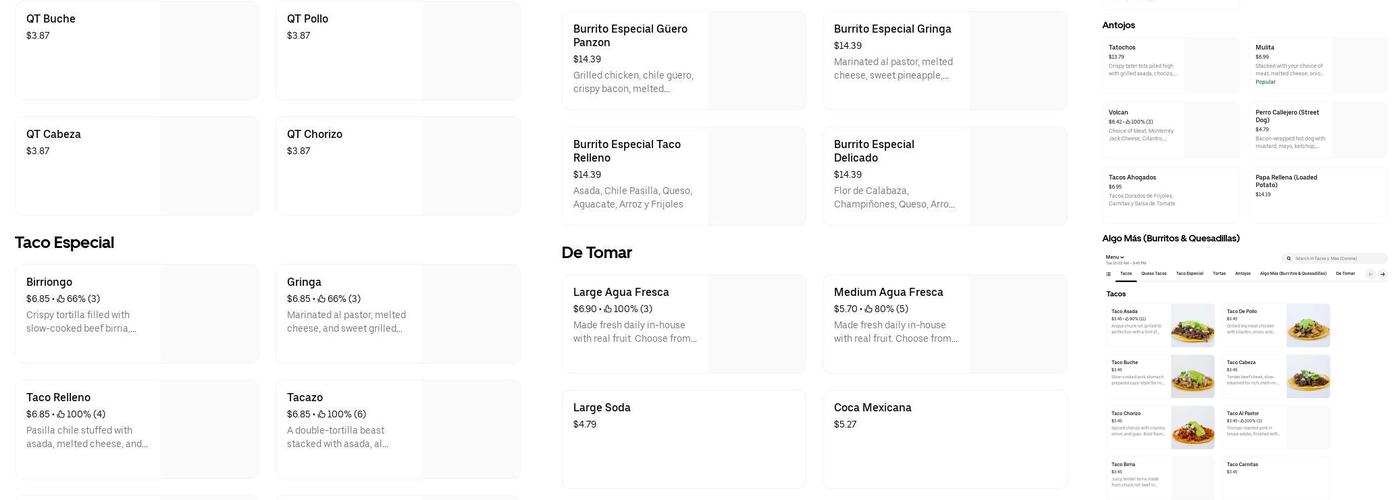Open the De Tomar tab
This screenshot has height=500, width=1400.
[x=1345, y=273]
